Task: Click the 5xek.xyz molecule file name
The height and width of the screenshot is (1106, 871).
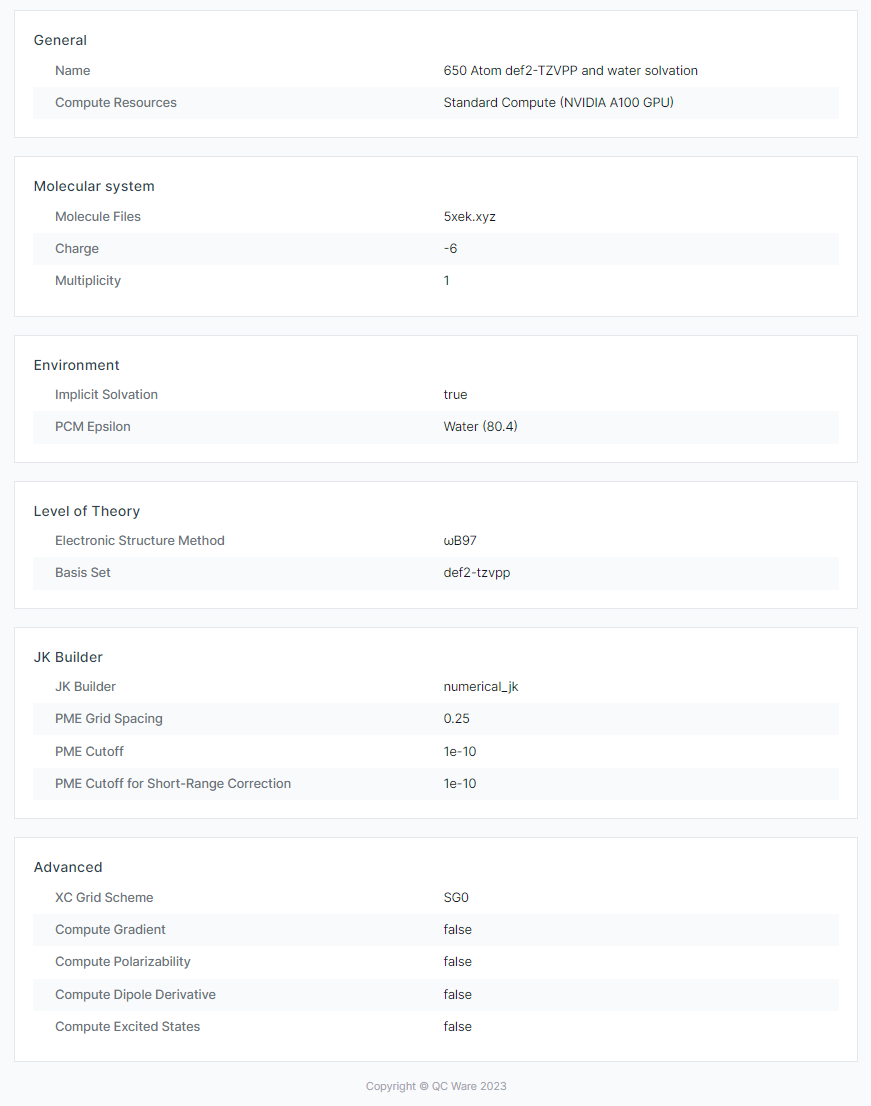Action: [x=469, y=217]
